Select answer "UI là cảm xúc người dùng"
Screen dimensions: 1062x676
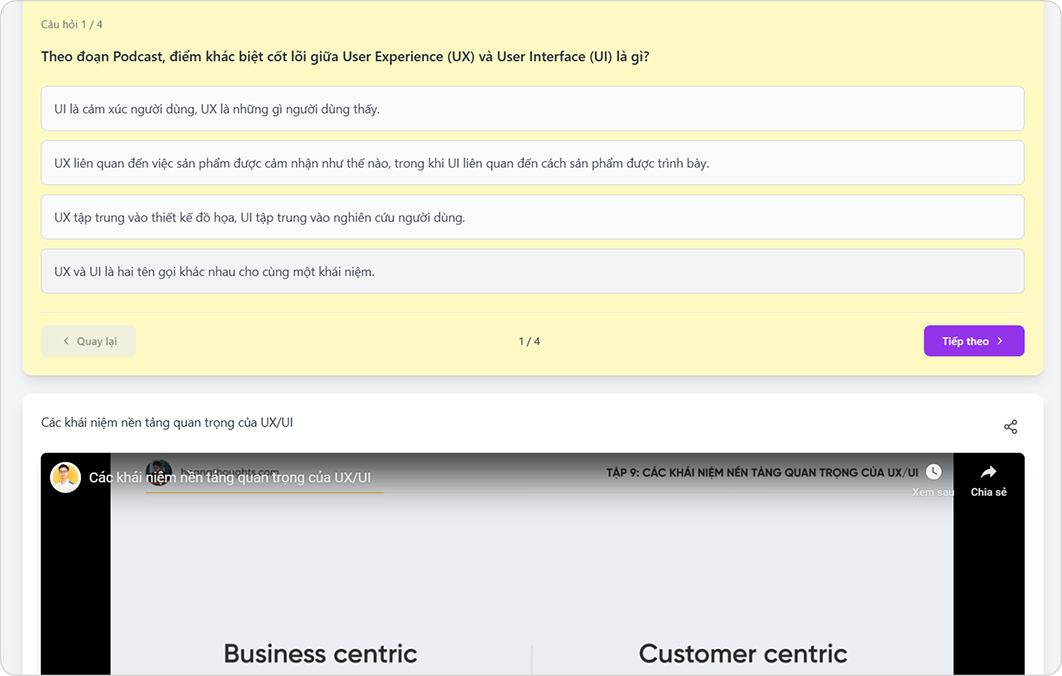pos(532,109)
